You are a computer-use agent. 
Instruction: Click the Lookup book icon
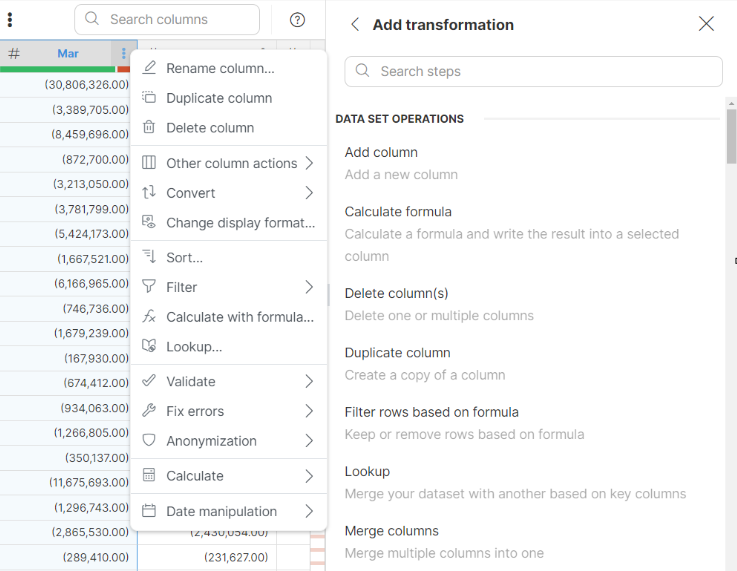point(149,346)
